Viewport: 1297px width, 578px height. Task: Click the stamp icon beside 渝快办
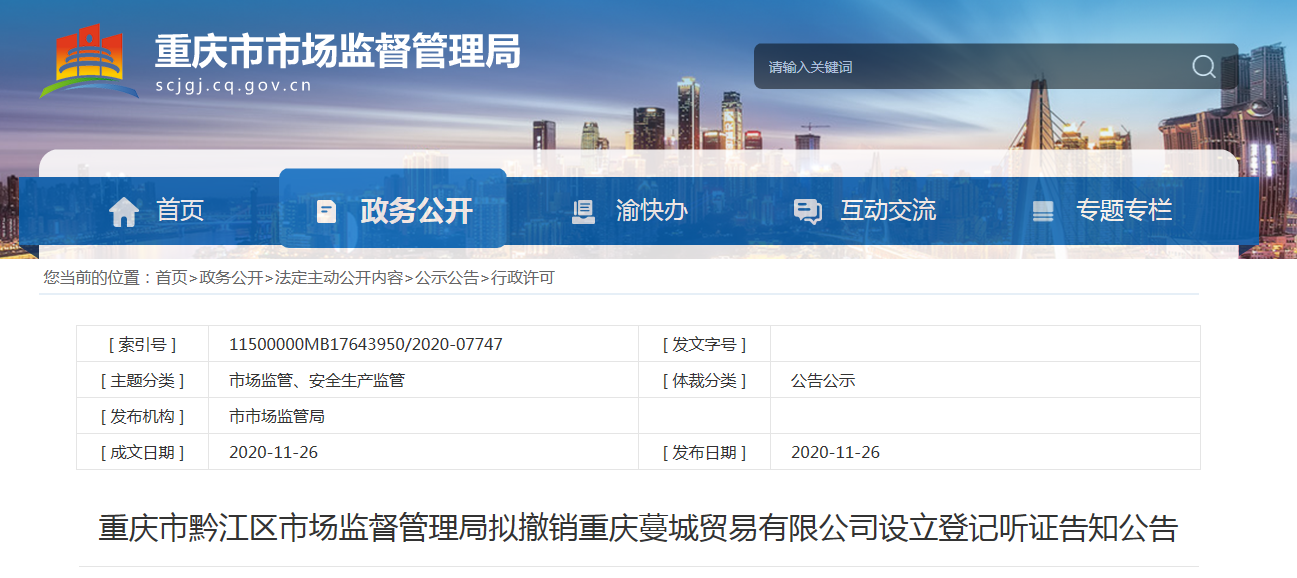[583, 211]
